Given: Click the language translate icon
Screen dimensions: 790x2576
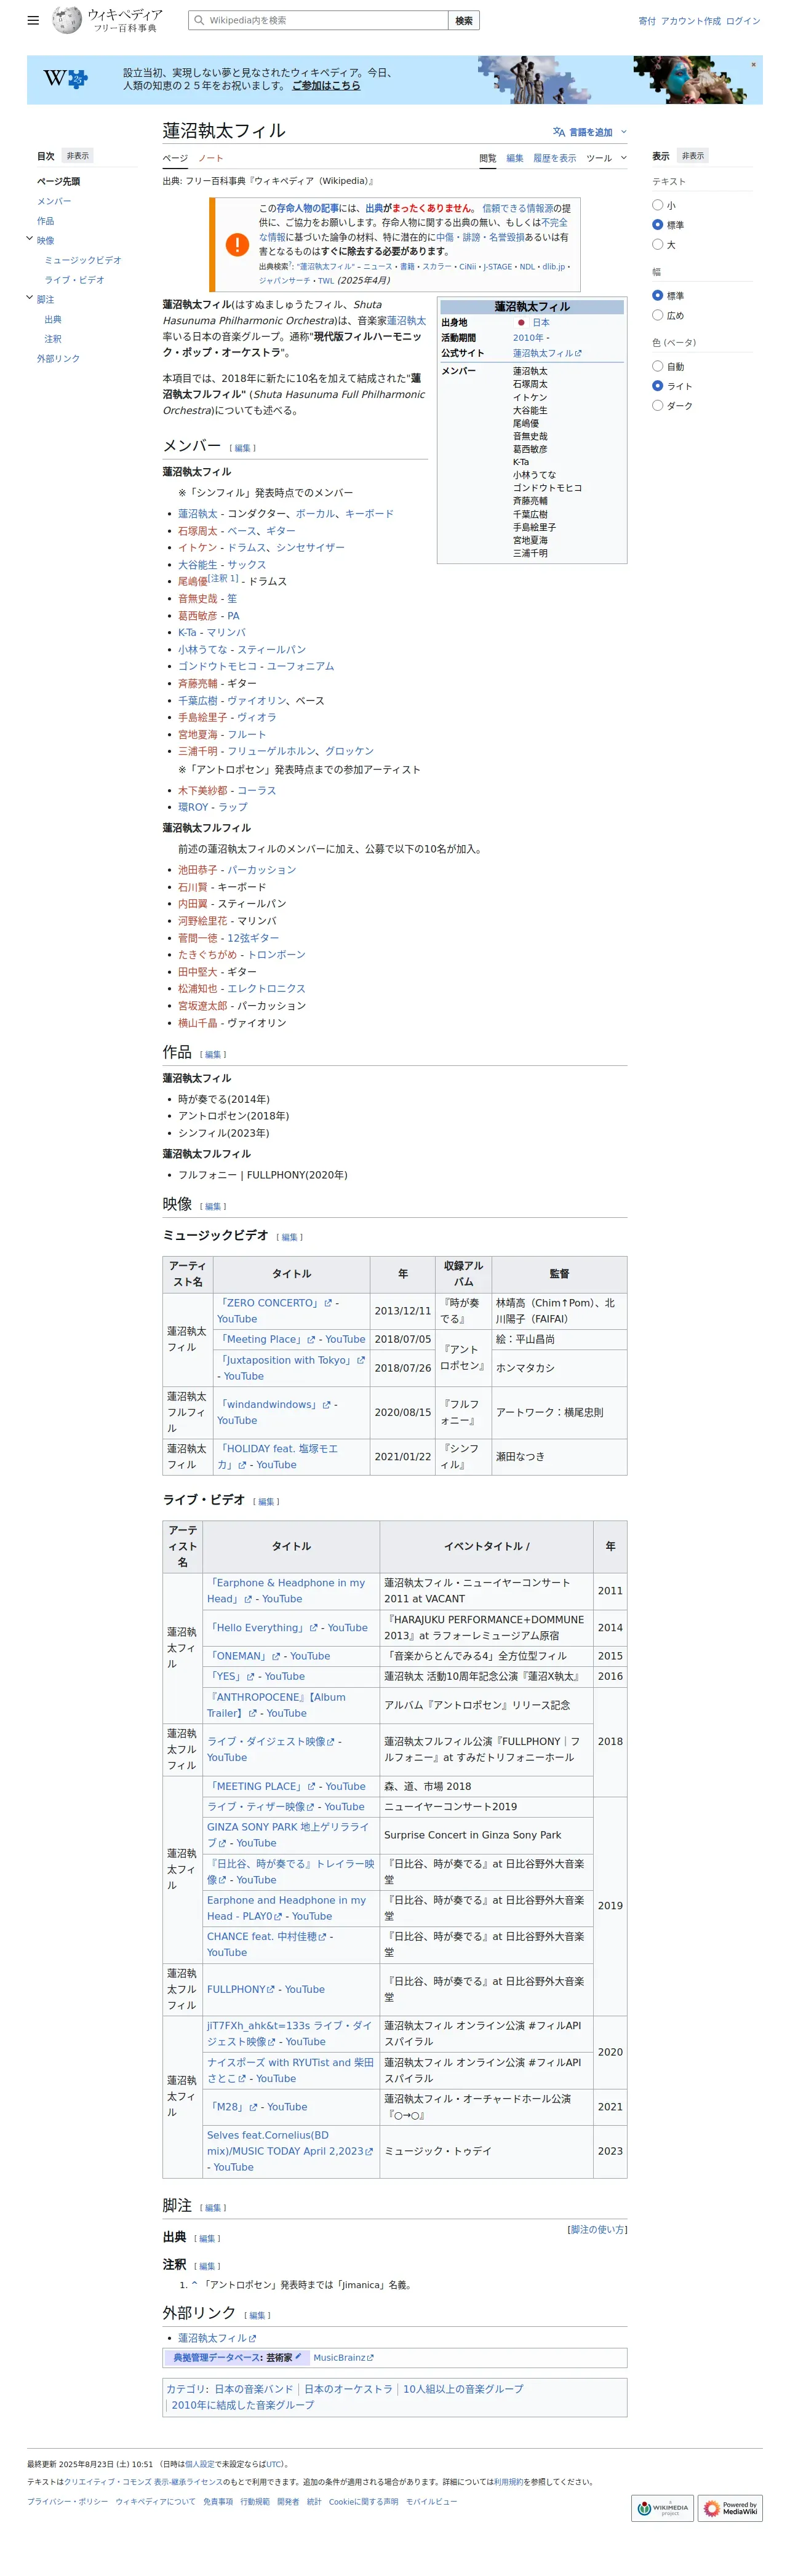Looking at the screenshot, I should pos(559,132).
